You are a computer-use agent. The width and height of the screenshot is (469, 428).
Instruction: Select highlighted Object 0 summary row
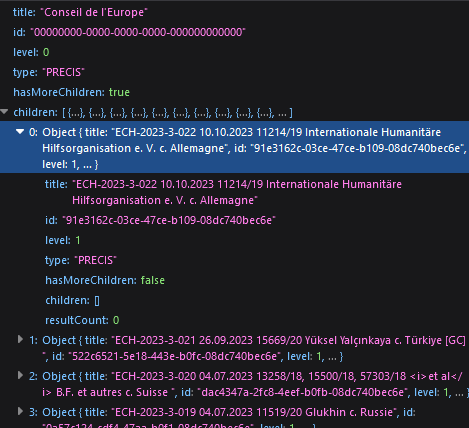click(234, 148)
